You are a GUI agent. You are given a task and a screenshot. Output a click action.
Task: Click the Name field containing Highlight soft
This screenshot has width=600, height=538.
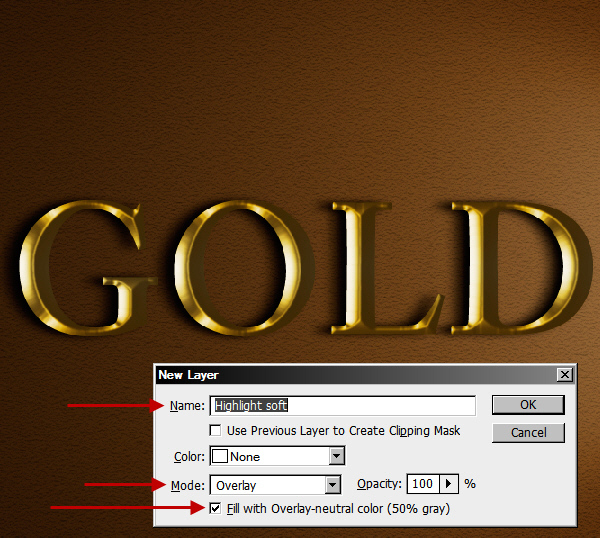click(x=342, y=406)
